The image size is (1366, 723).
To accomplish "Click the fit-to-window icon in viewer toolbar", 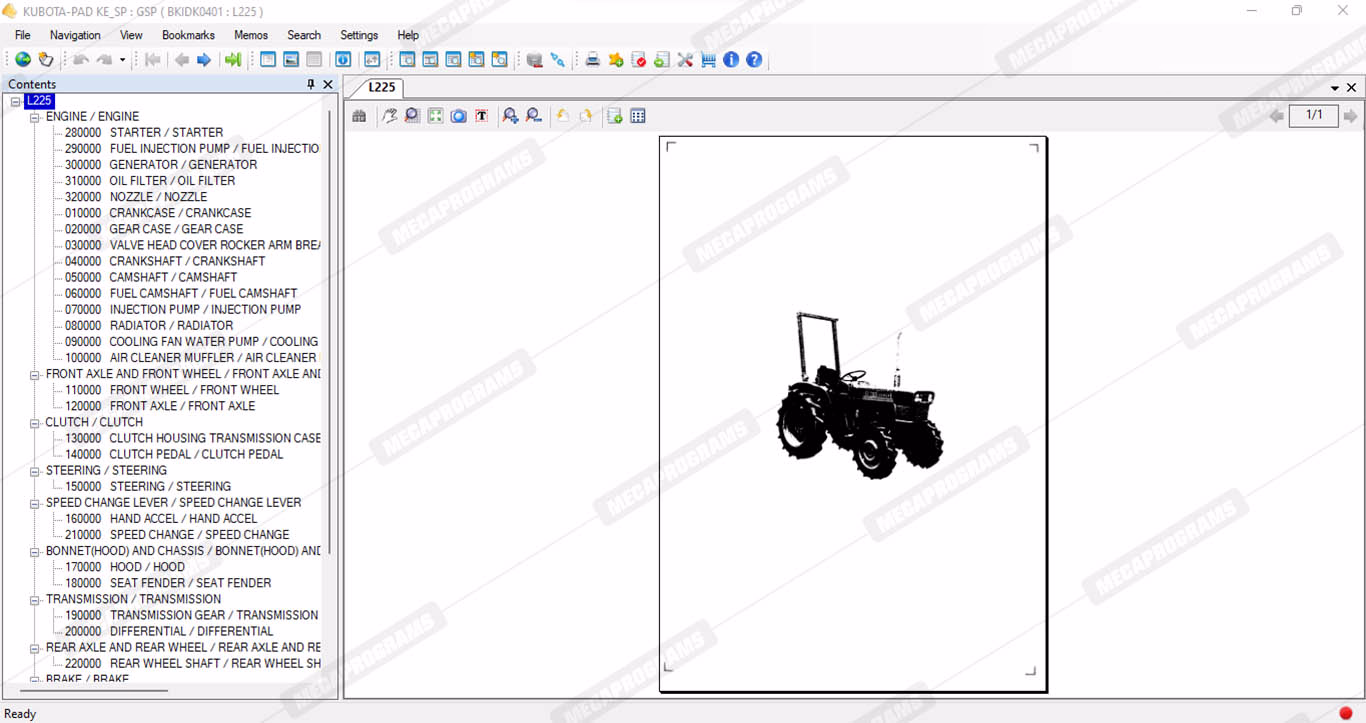I will tap(435, 116).
